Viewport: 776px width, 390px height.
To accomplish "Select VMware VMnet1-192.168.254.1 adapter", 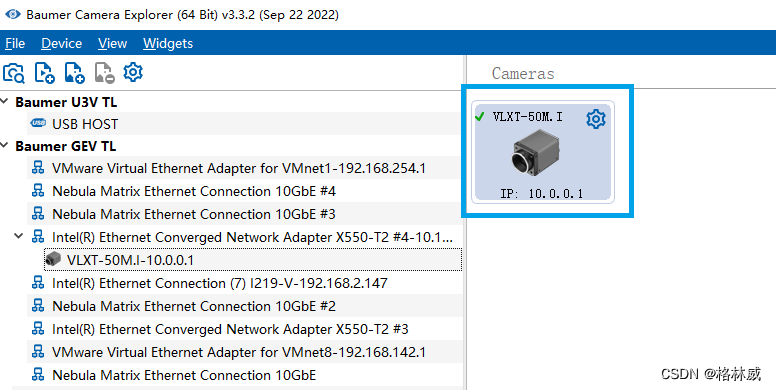I will 245,168.
